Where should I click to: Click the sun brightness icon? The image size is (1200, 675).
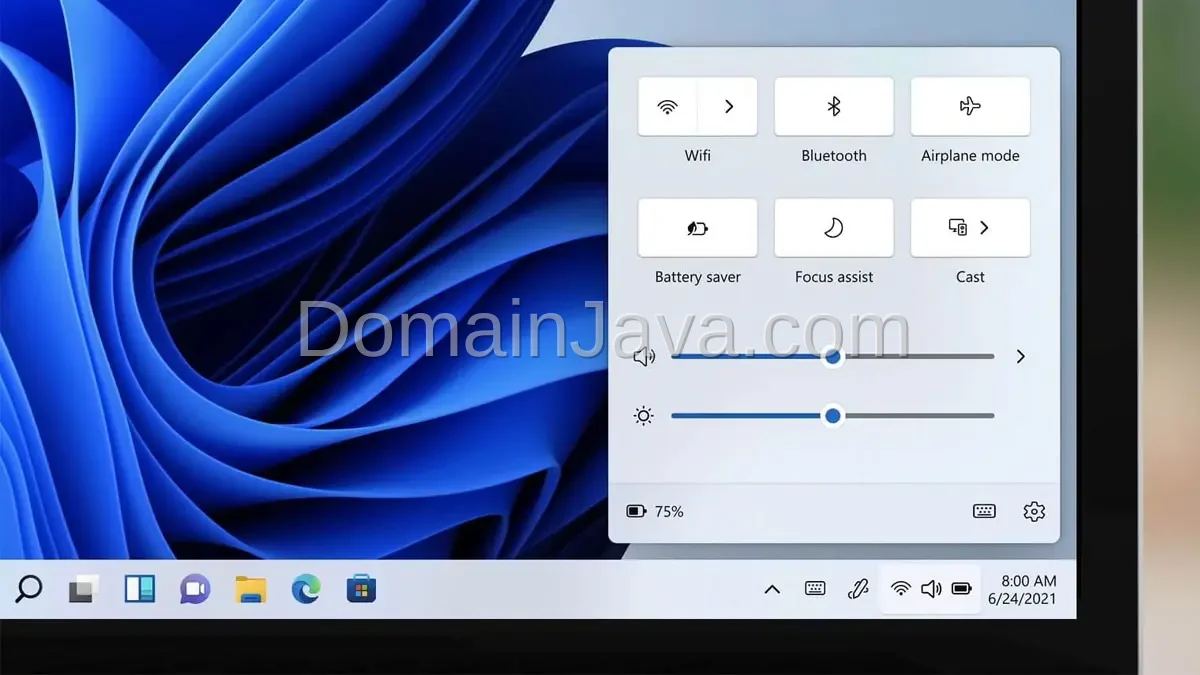[x=643, y=416]
